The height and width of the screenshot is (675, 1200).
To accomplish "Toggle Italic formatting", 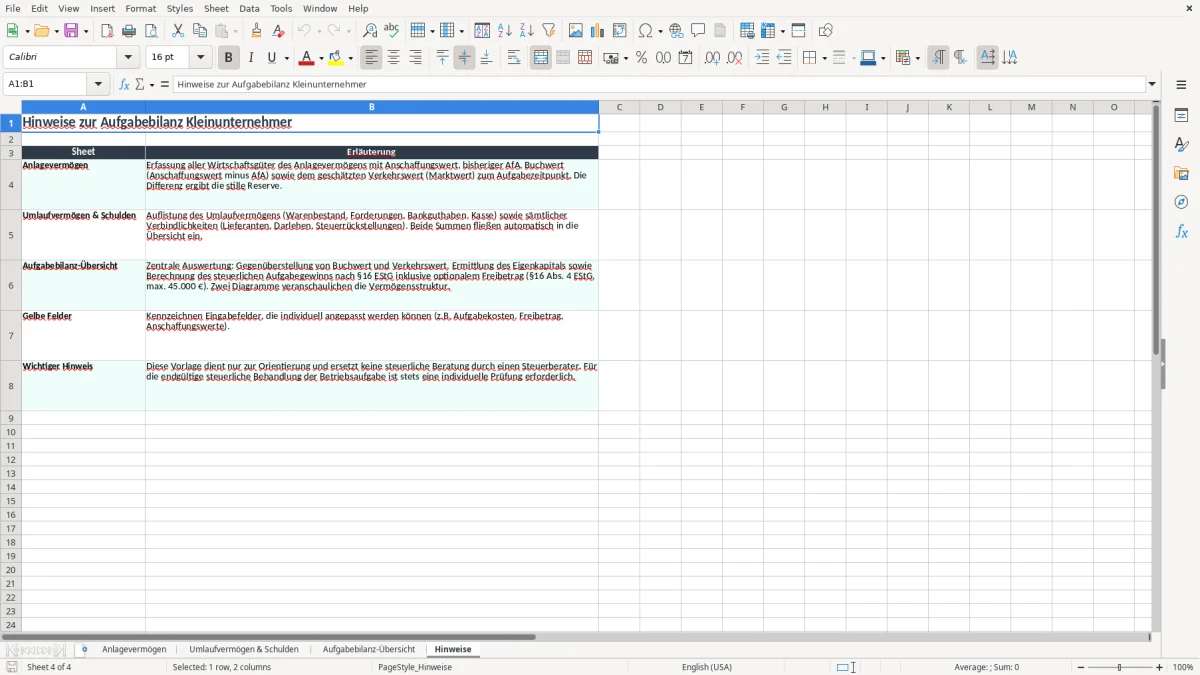I will click(250, 58).
